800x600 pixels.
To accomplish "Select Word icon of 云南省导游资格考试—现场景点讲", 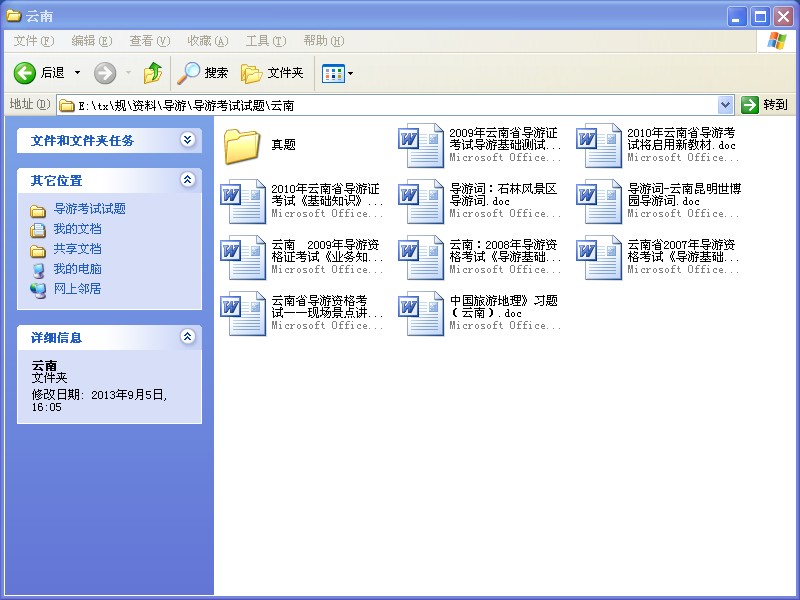I will point(243,313).
